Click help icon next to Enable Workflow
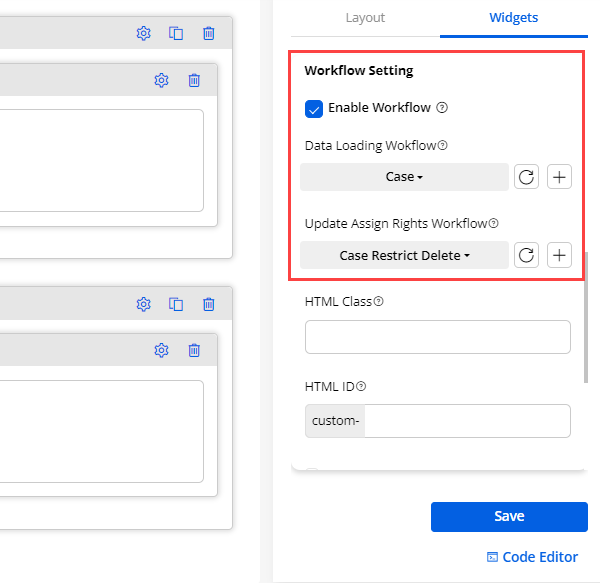 [x=442, y=108]
